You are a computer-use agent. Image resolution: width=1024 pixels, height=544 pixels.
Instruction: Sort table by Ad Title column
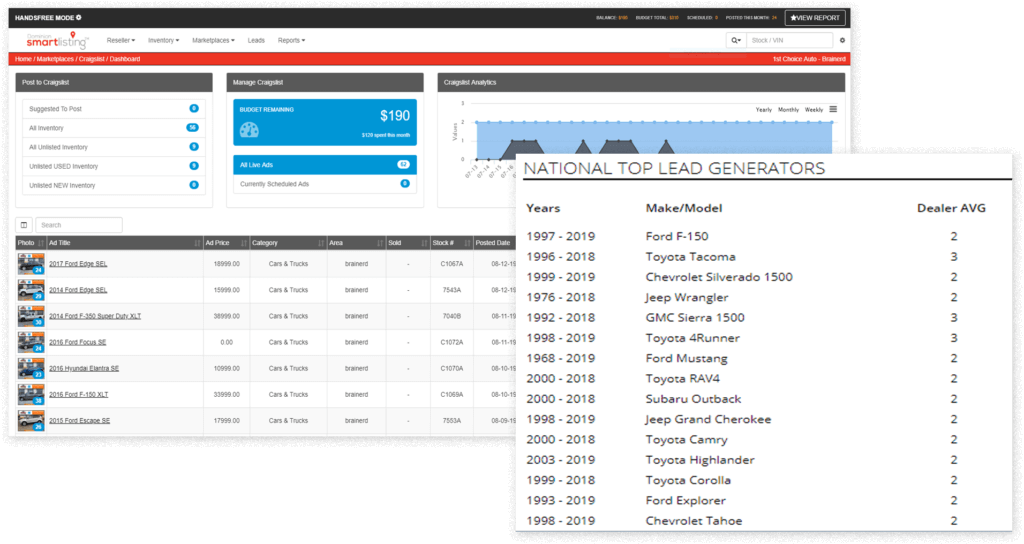tap(197, 243)
